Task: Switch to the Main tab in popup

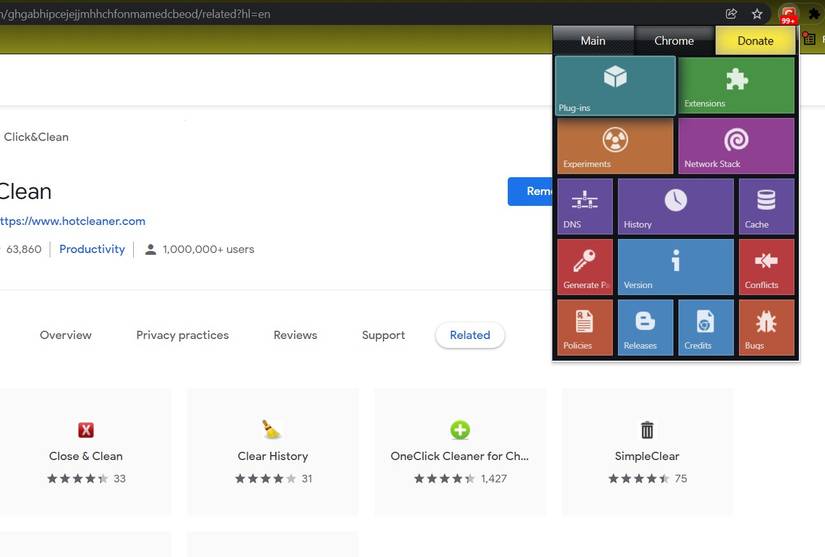Action: click(x=593, y=40)
